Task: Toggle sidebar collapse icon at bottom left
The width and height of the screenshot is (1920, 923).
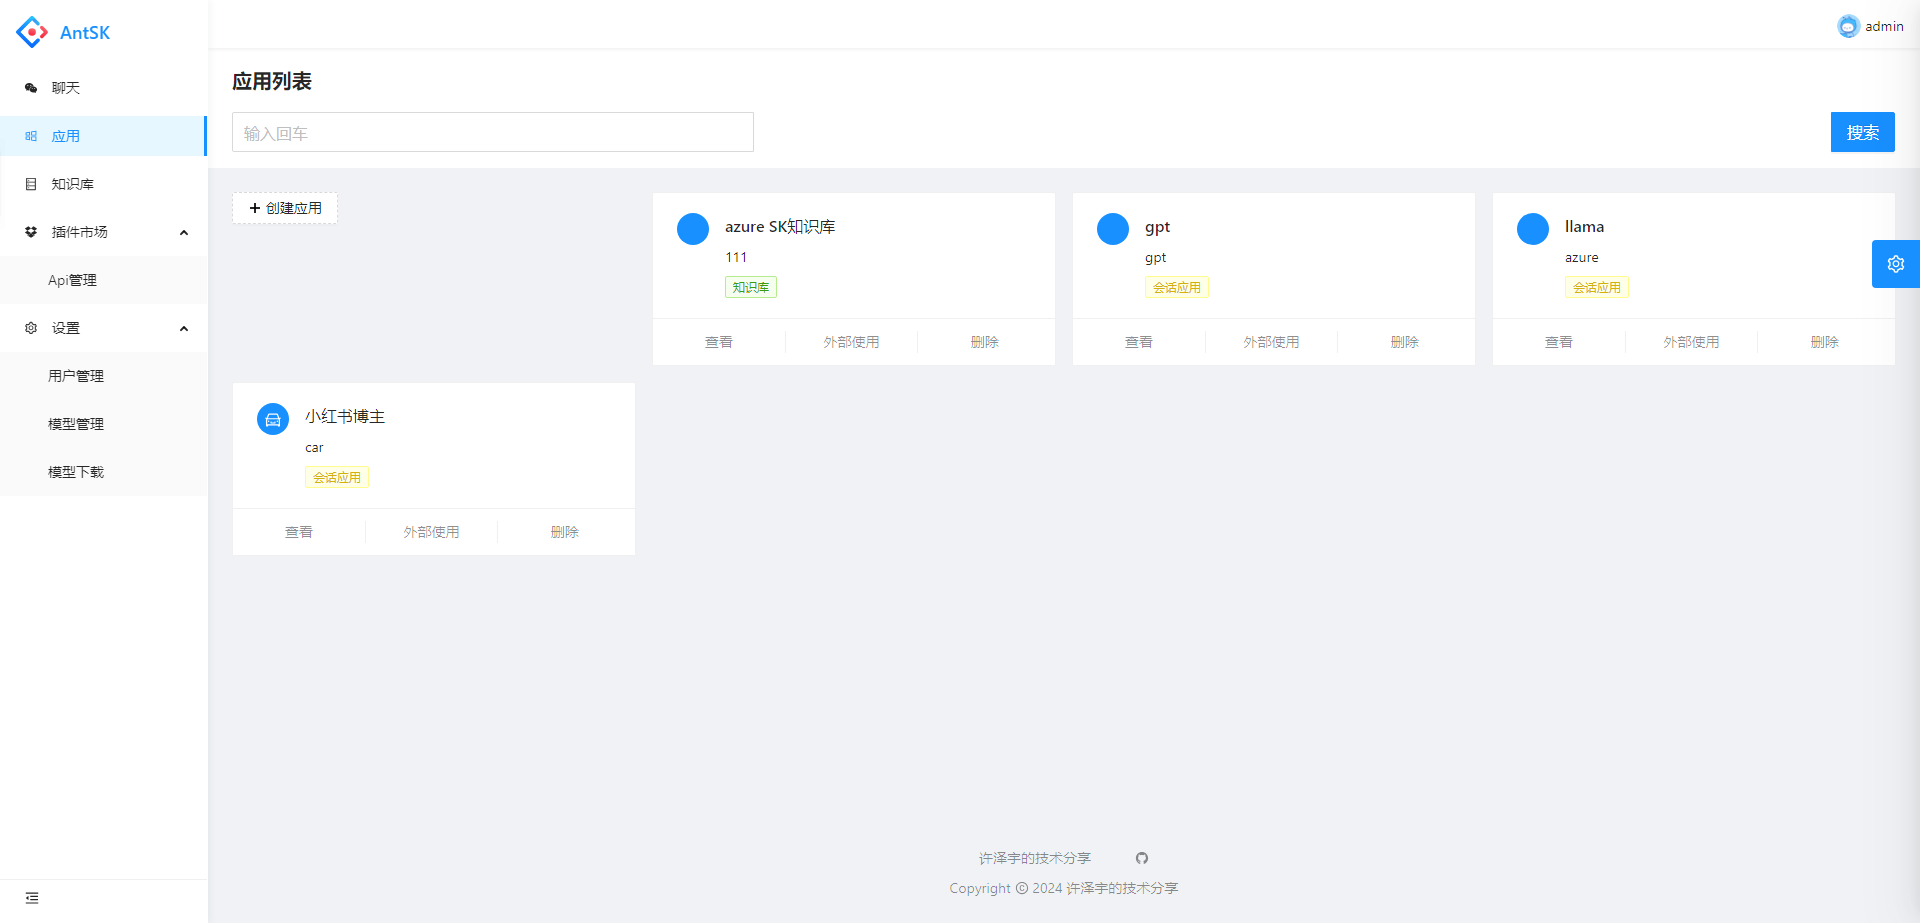Action: [32, 898]
